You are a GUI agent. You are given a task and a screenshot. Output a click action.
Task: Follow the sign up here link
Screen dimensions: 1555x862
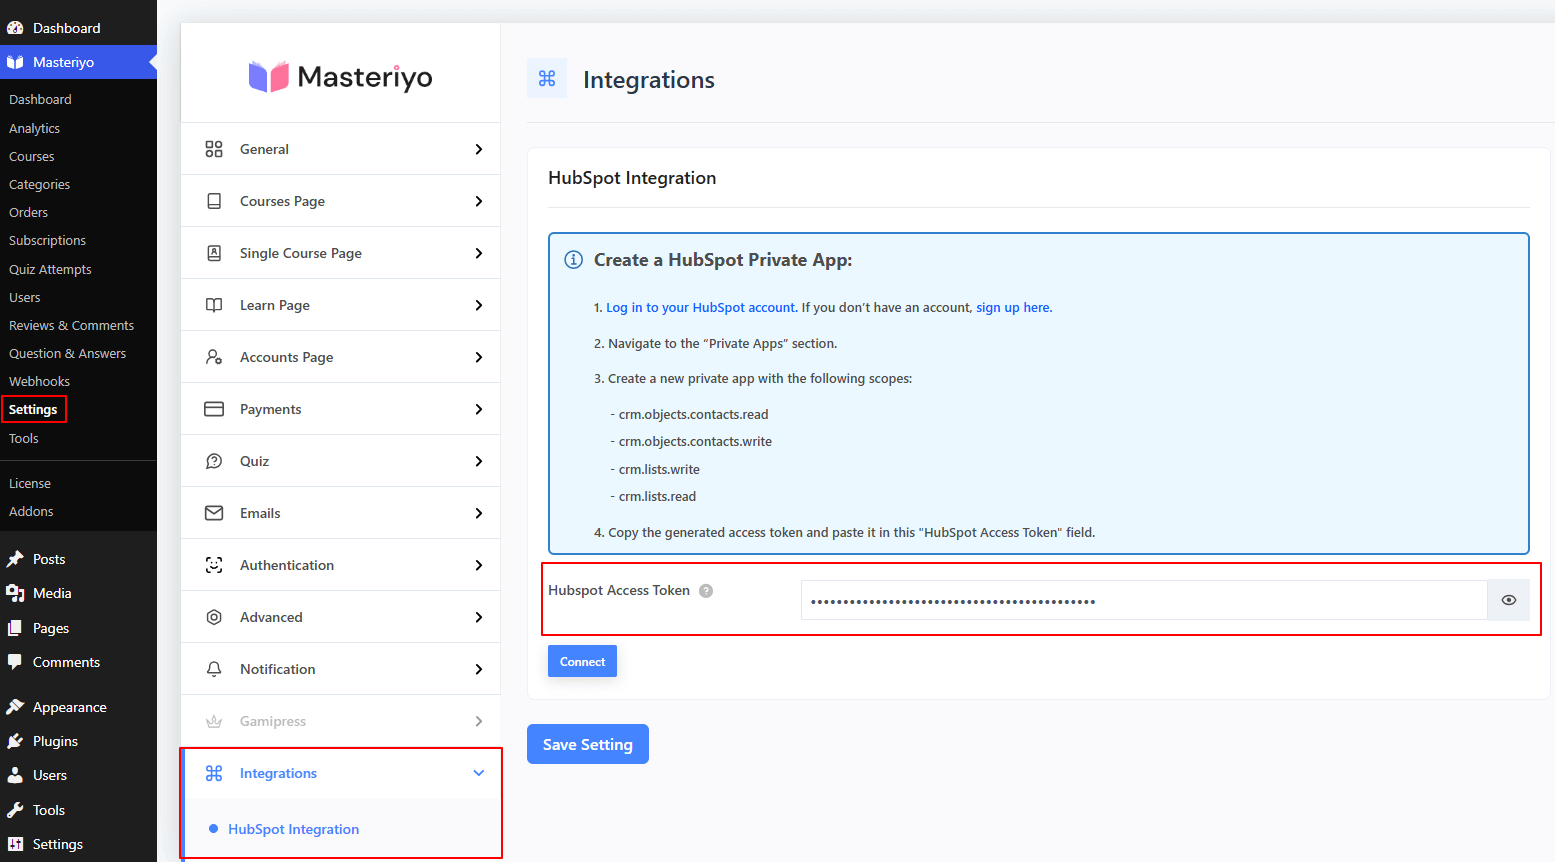[1014, 307]
